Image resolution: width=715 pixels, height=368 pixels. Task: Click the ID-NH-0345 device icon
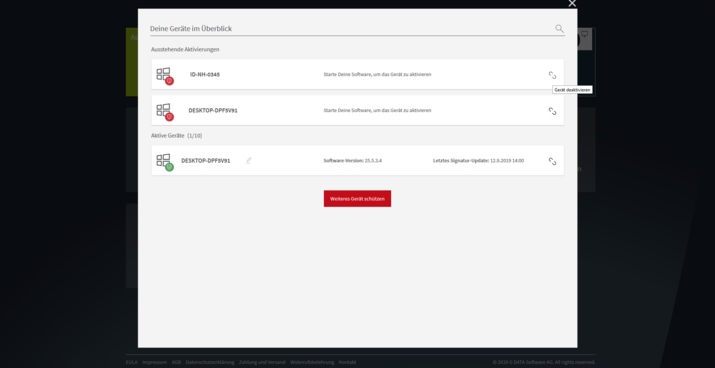point(165,76)
